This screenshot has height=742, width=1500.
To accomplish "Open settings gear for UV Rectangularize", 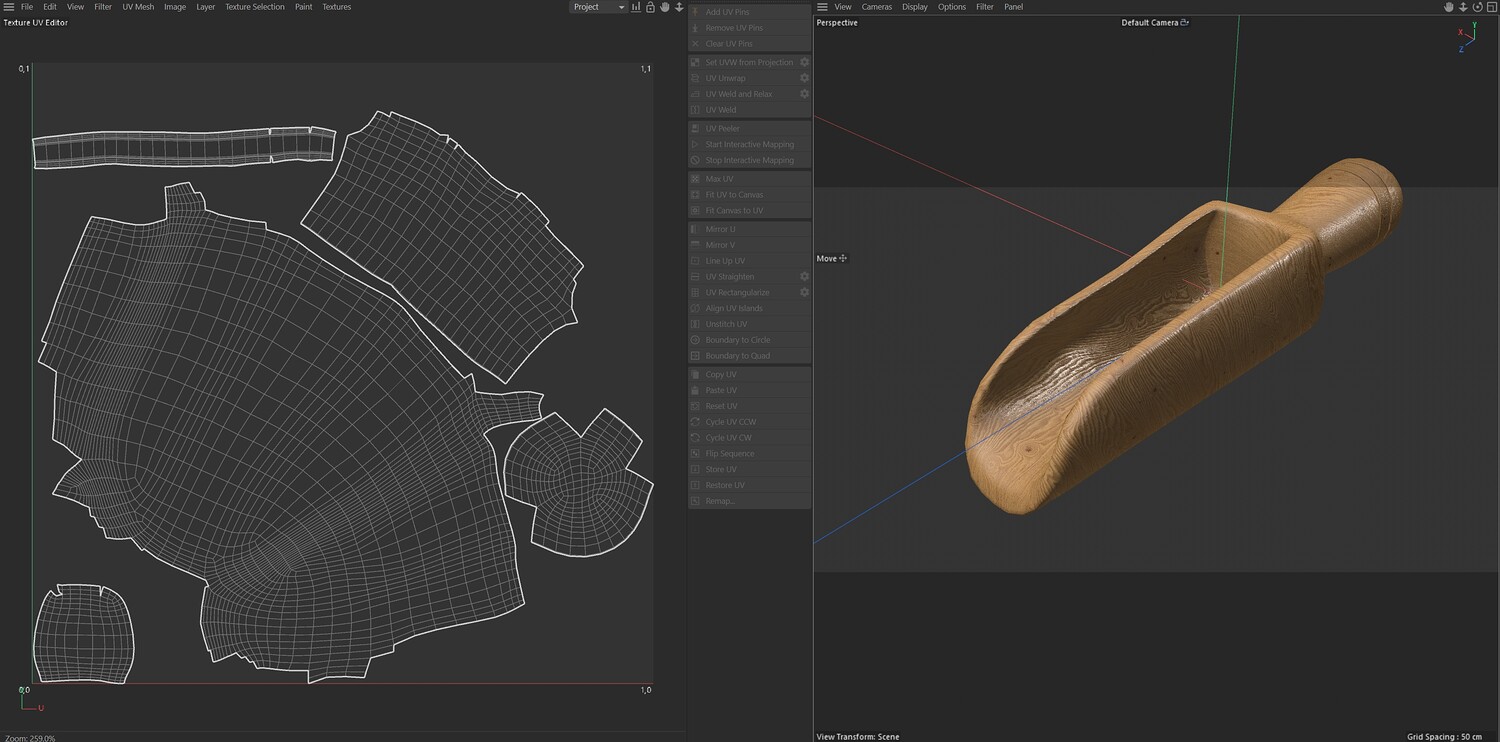I will [804, 292].
